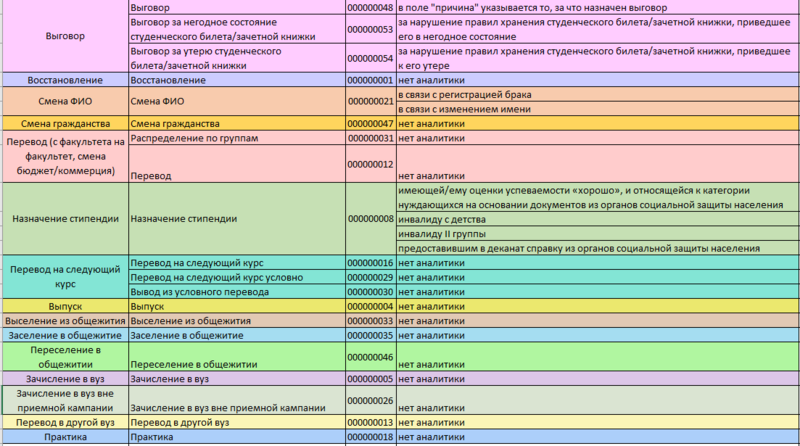Select the 'Вывод из условного перевода' cell
Screen dimensions: 800x446
pos(236,291)
